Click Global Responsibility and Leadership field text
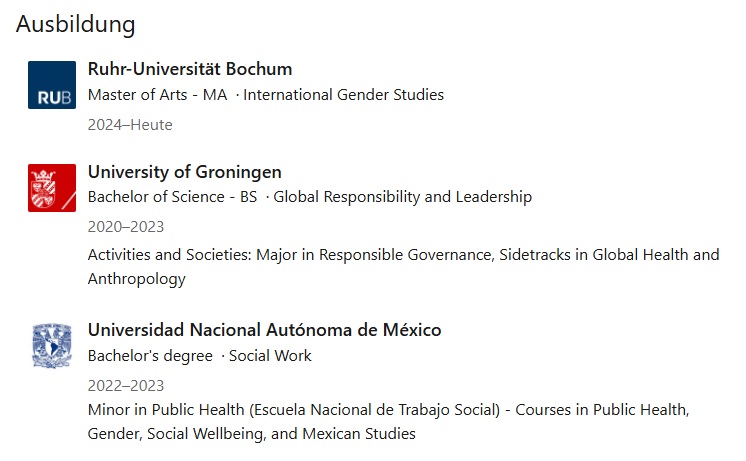746x461 pixels. 402,196
